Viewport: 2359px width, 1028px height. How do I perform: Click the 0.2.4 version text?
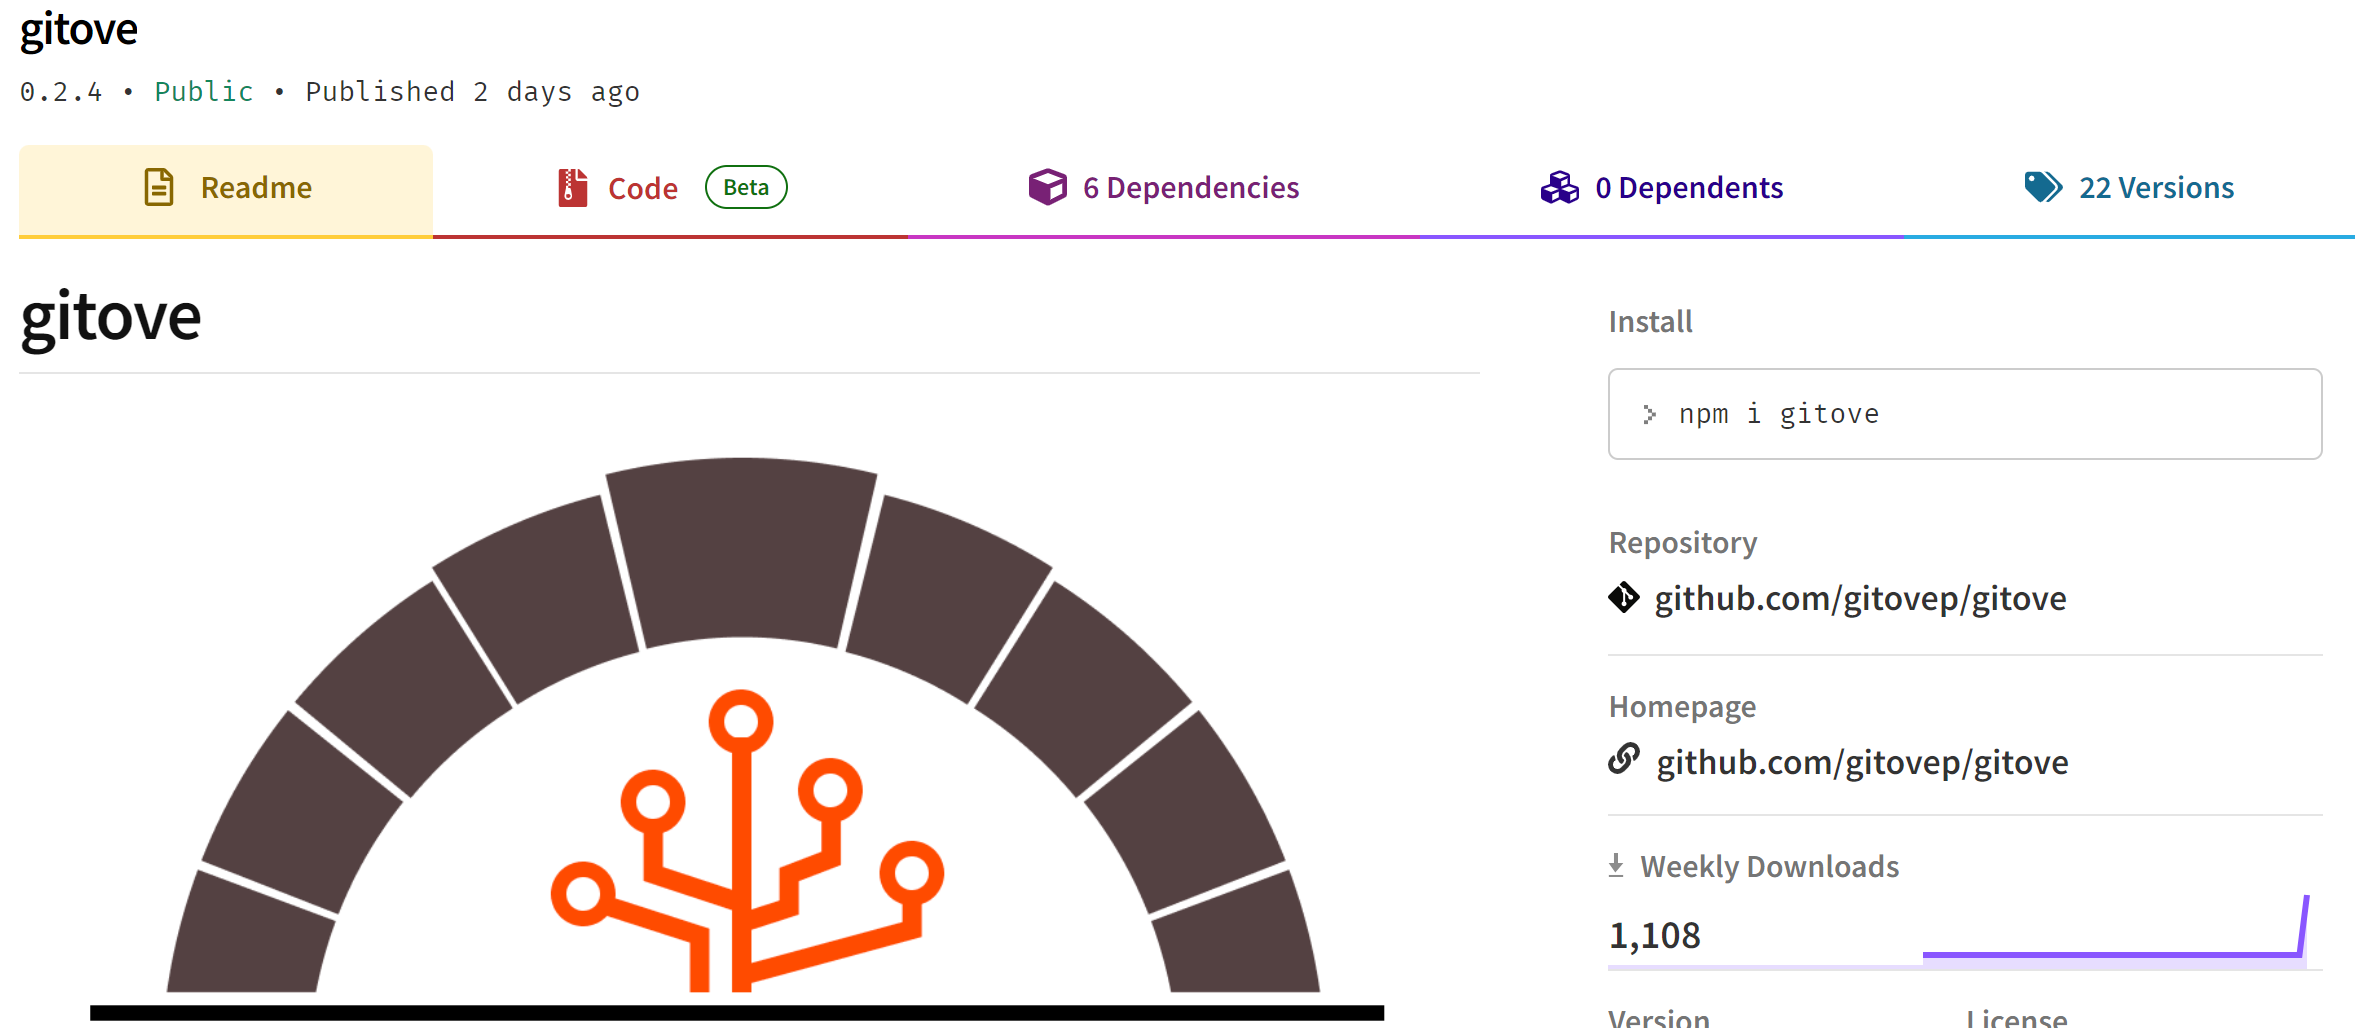(x=61, y=92)
